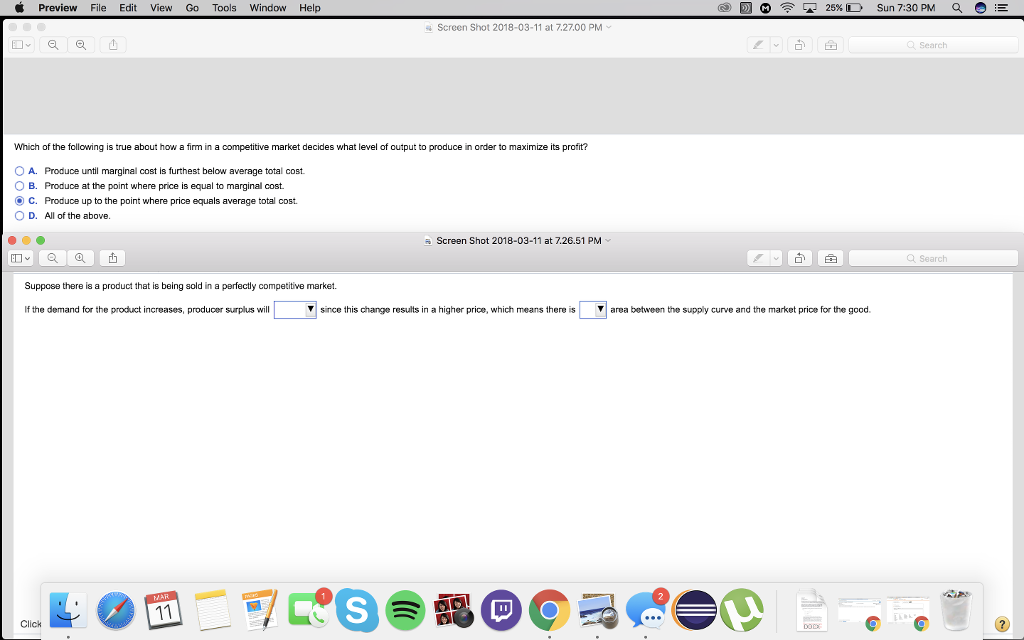Open the Window menu
Screen dimensions: 1024x640
[267, 7]
